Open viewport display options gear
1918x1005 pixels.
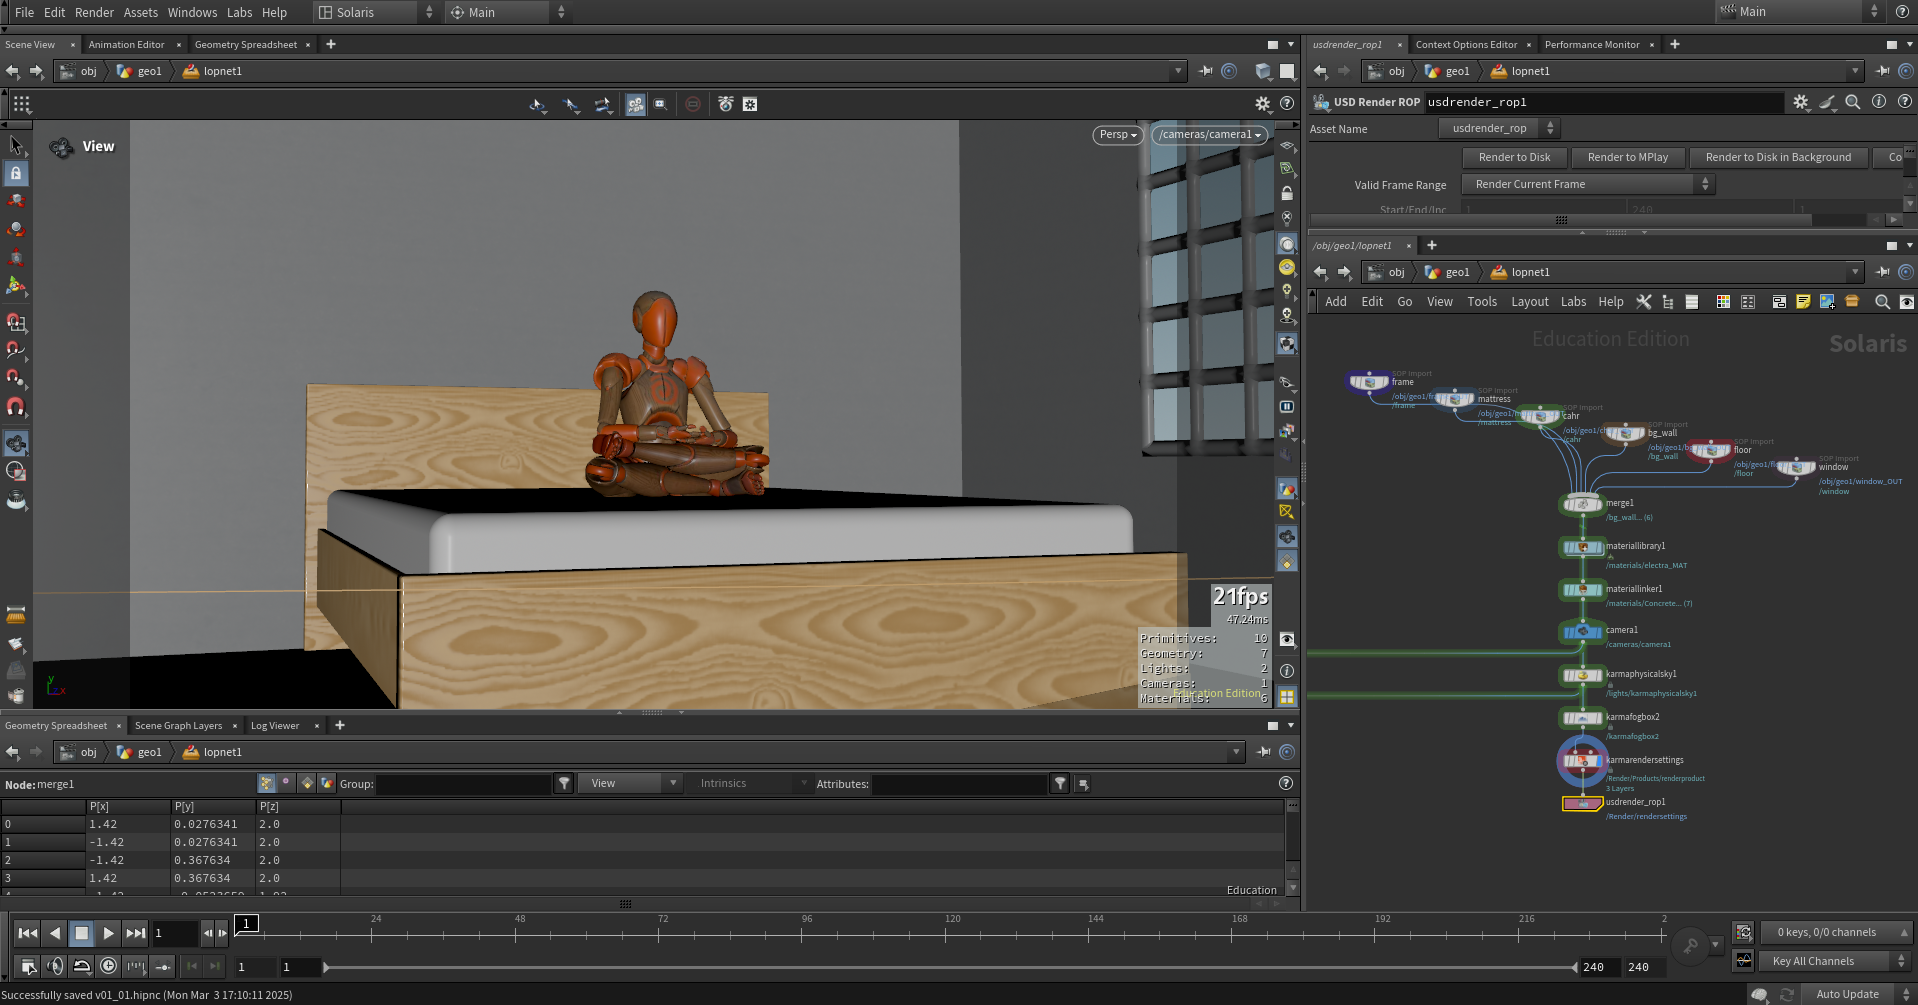click(1263, 104)
